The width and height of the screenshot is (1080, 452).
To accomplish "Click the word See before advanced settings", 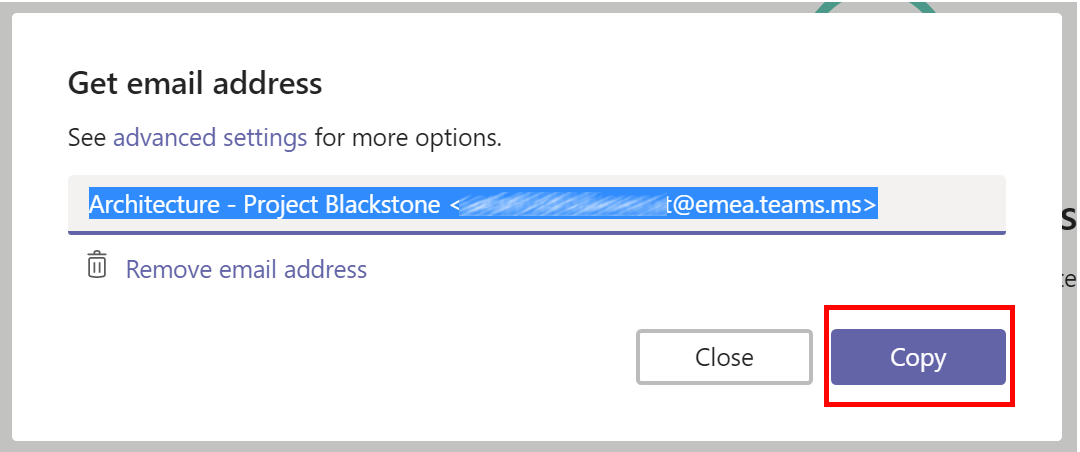I will [87, 138].
